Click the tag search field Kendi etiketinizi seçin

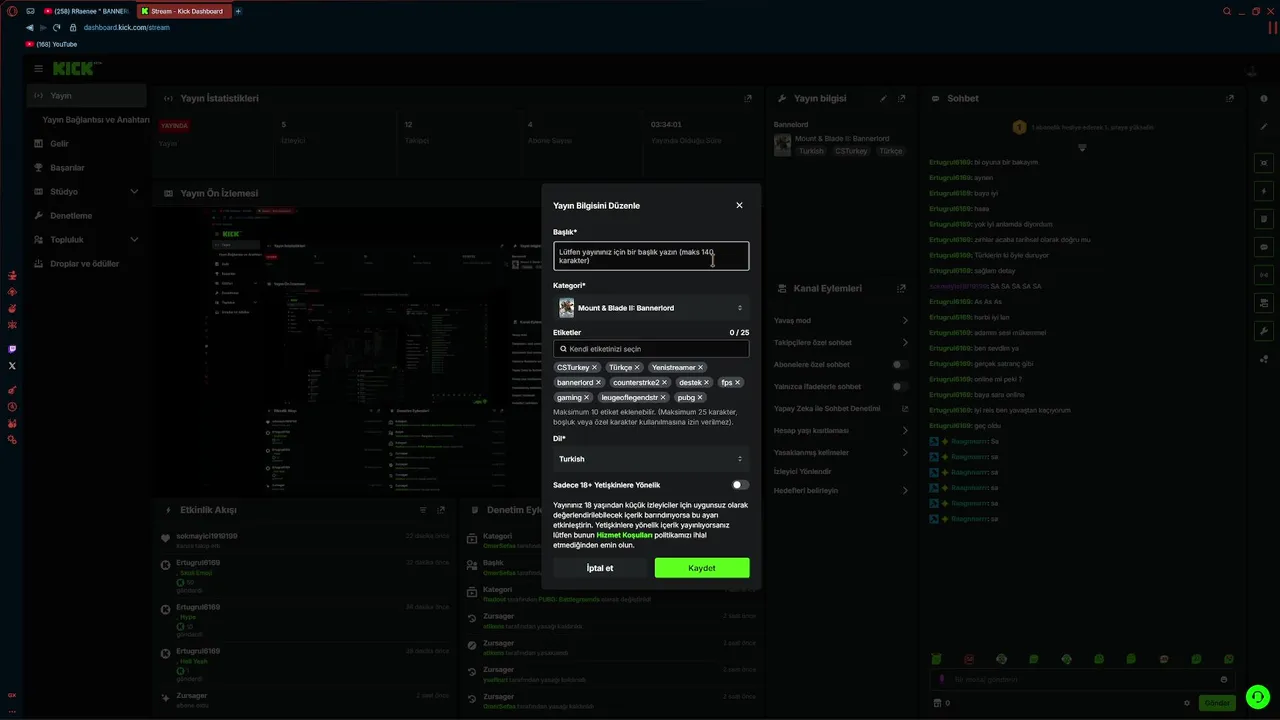click(x=651, y=349)
